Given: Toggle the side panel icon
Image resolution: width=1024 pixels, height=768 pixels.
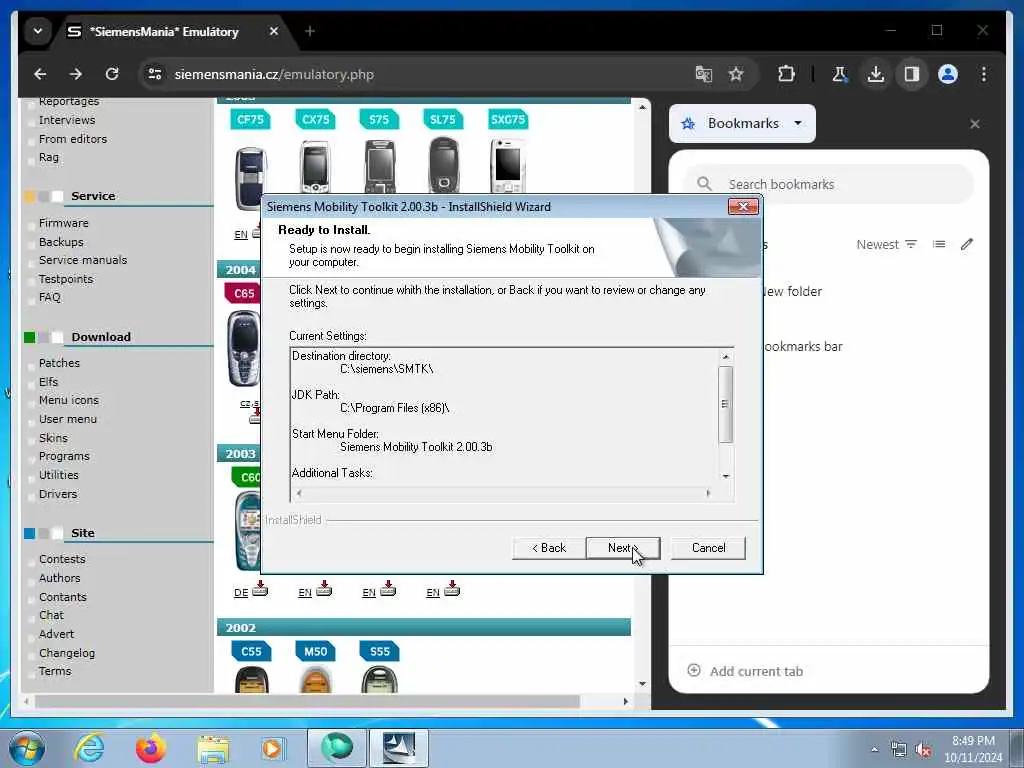Looking at the screenshot, I should click(x=912, y=74).
